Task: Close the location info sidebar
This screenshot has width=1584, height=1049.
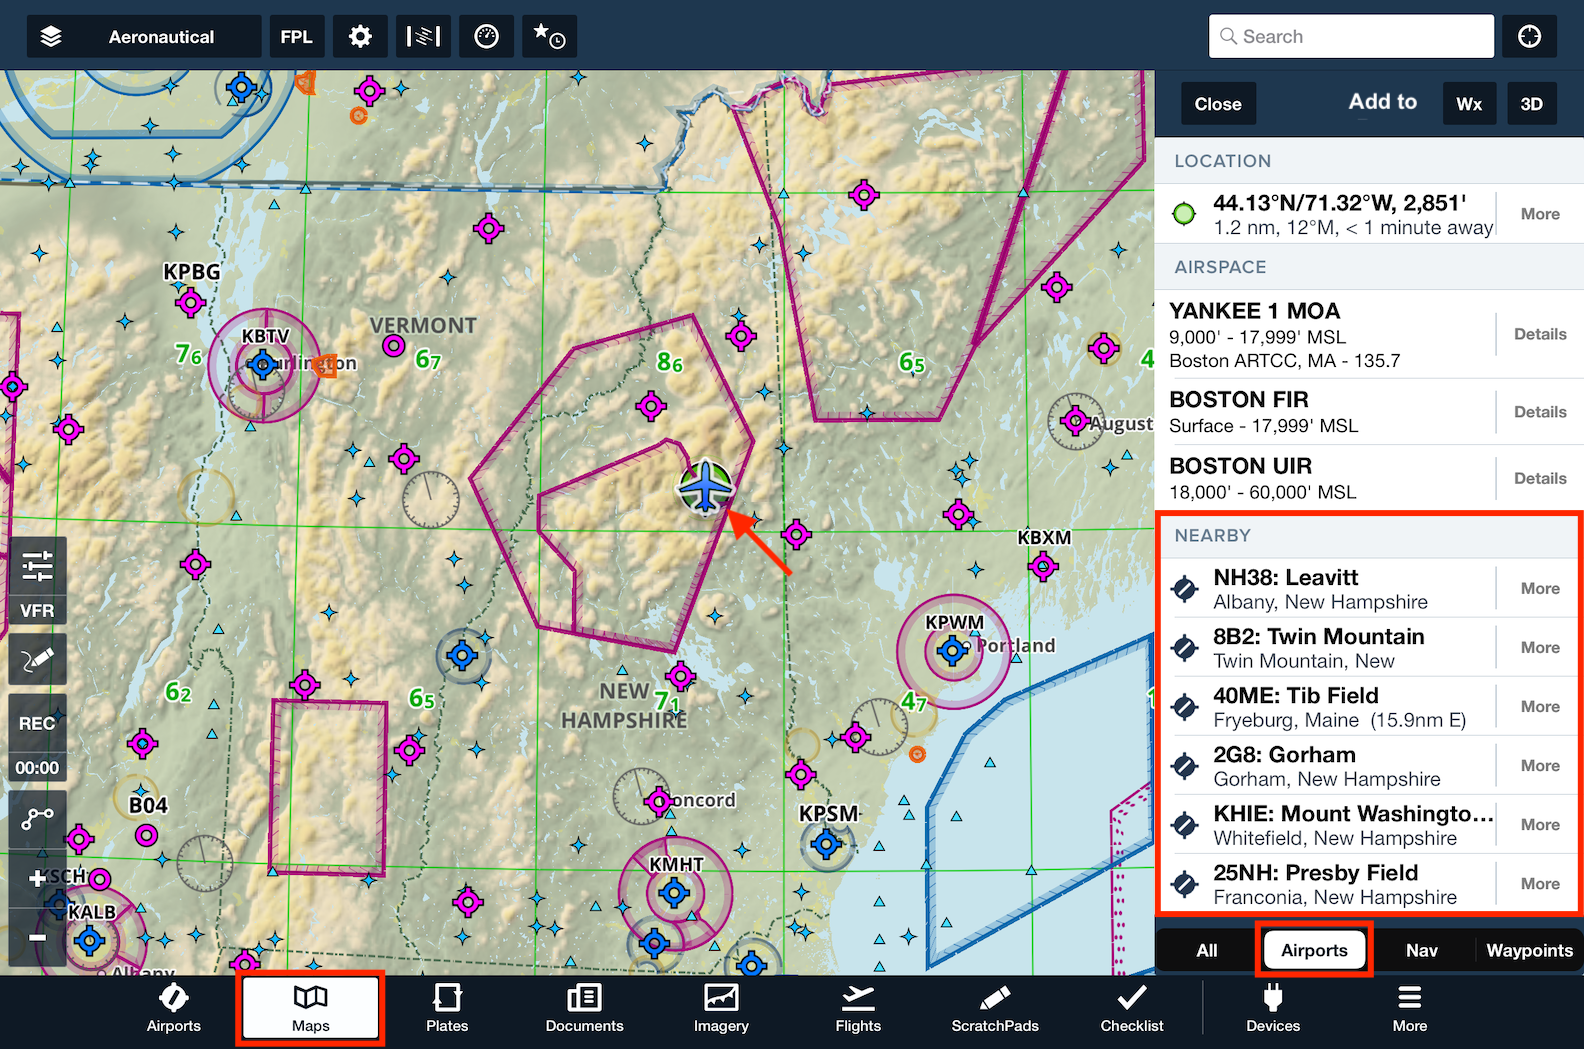Action: pos(1218,104)
